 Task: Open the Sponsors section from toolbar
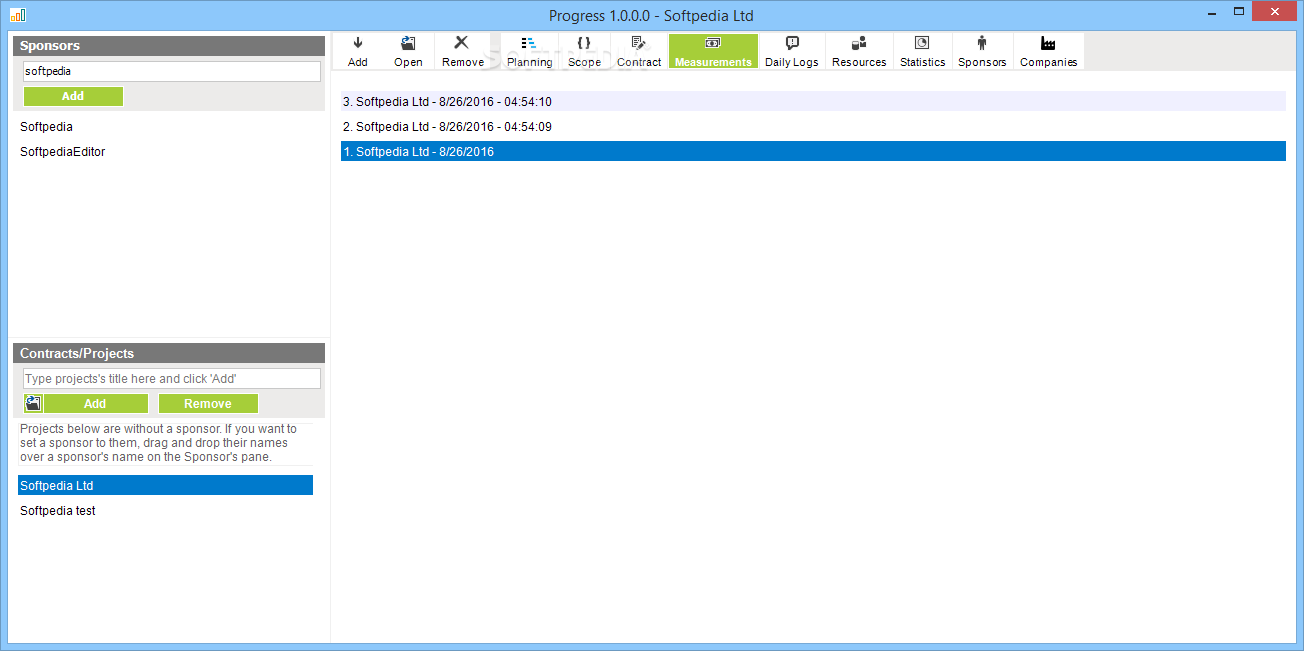(x=982, y=51)
